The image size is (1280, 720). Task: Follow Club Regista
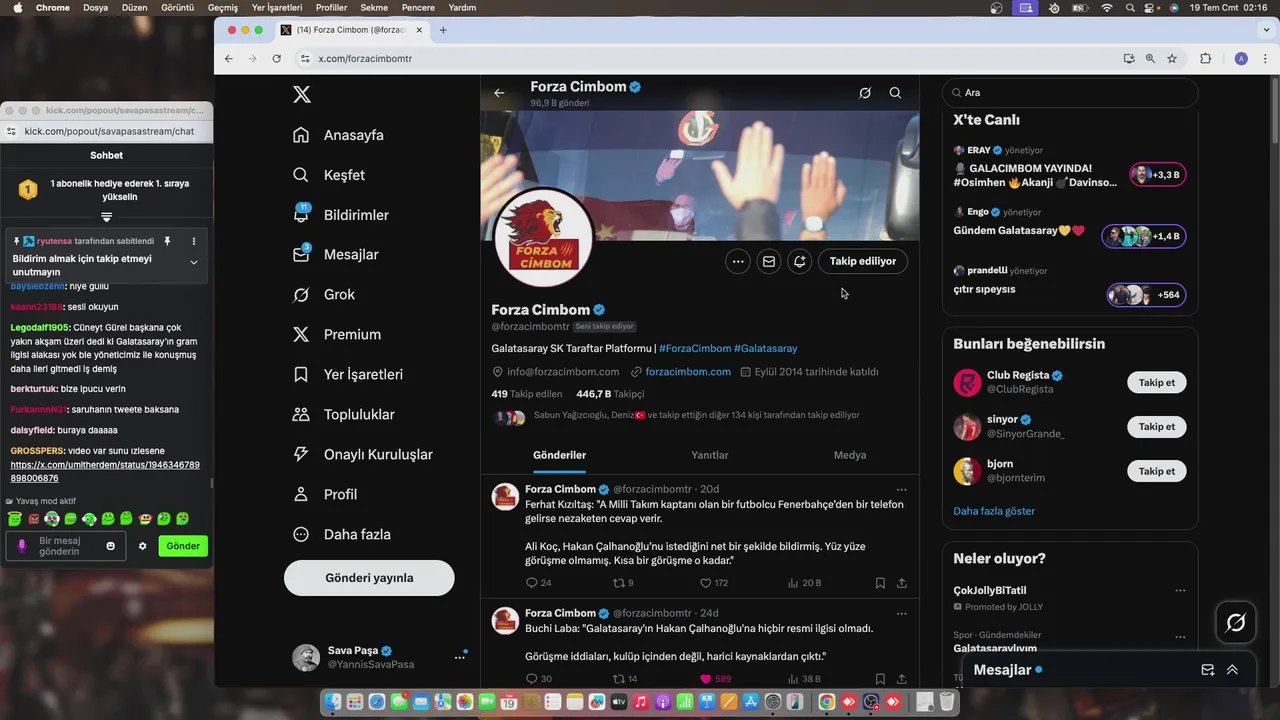tap(1157, 383)
